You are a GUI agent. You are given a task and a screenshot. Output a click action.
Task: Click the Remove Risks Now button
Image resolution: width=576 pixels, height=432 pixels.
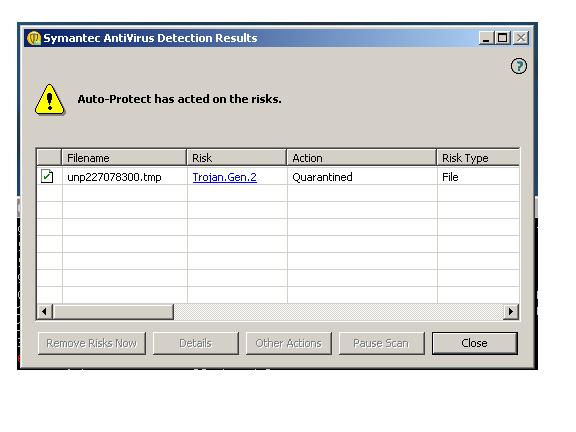tap(91, 343)
